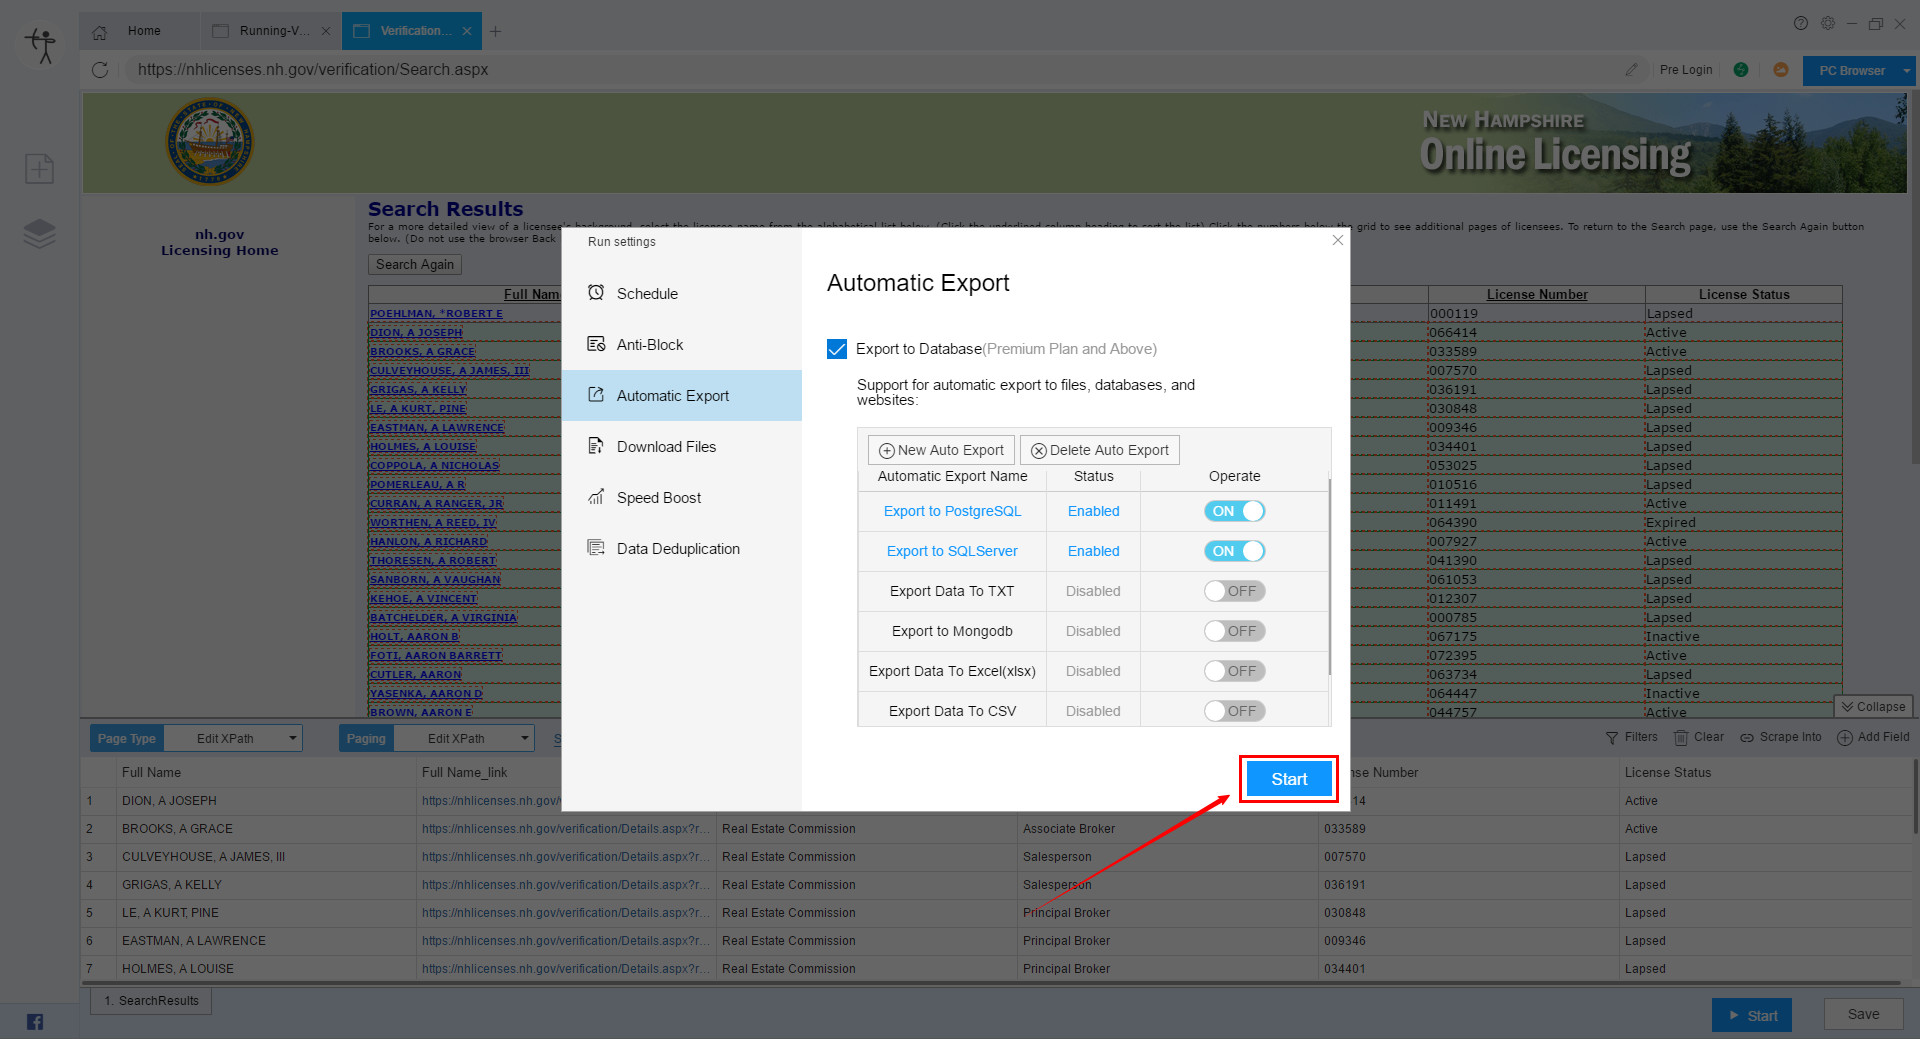The height and width of the screenshot is (1039, 1920).
Task: Expand the Page Type Edit XPath dropdown
Action: coord(292,738)
